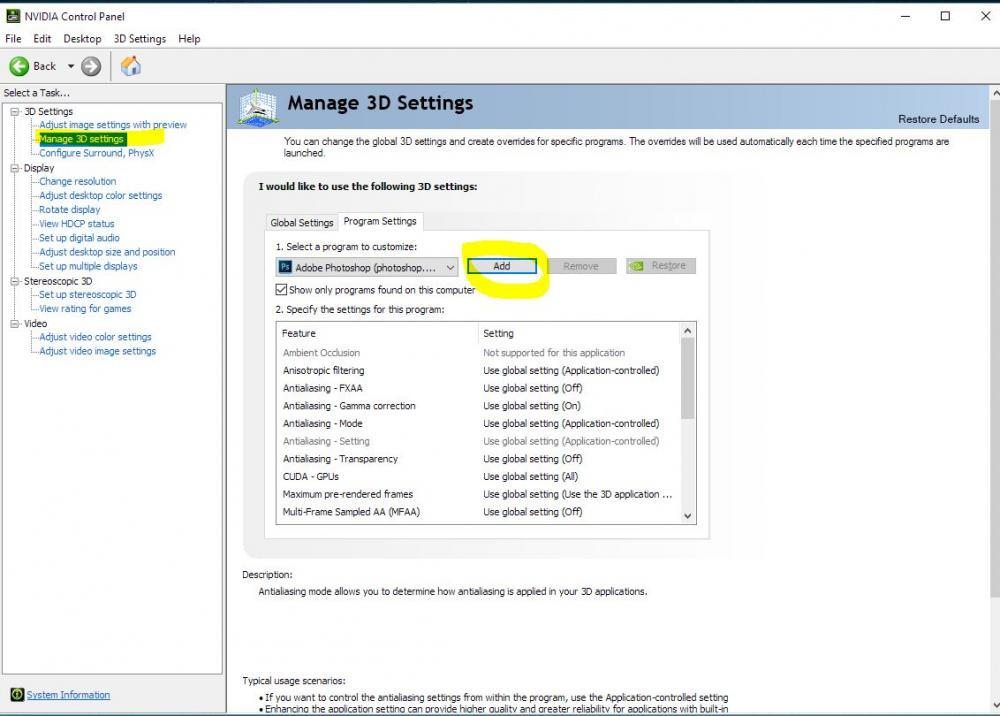Select the CUDA - GPUs row
1000x716 pixels.
tap(478, 477)
